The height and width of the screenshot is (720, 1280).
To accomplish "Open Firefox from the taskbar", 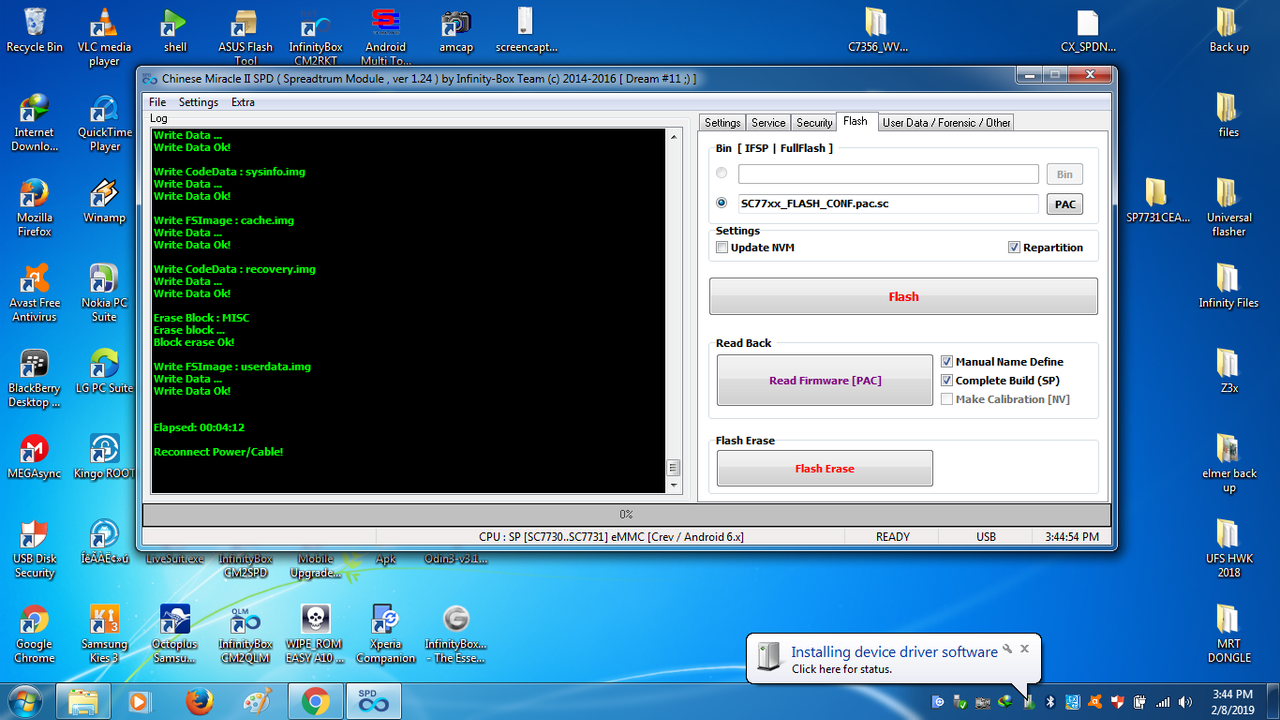I will click(199, 701).
